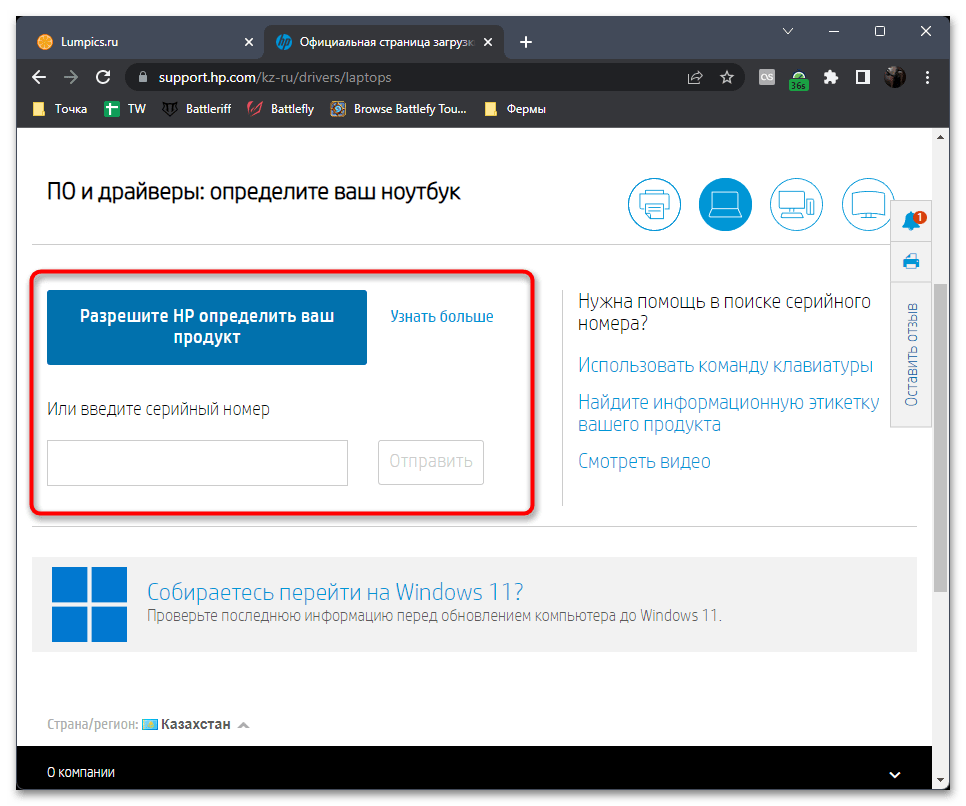Screen dimensions: 966x806
Task: Reload the page with refresh icon
Action: tap(103, 77)
